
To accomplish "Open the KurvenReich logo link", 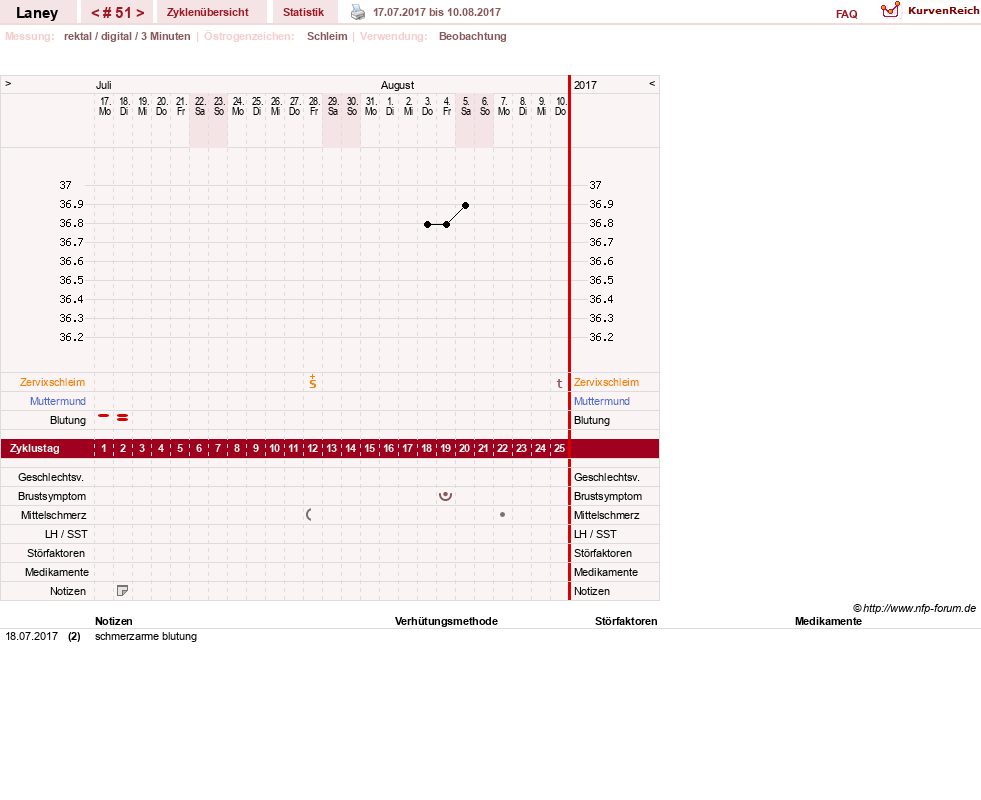I will tap(930, 11).
